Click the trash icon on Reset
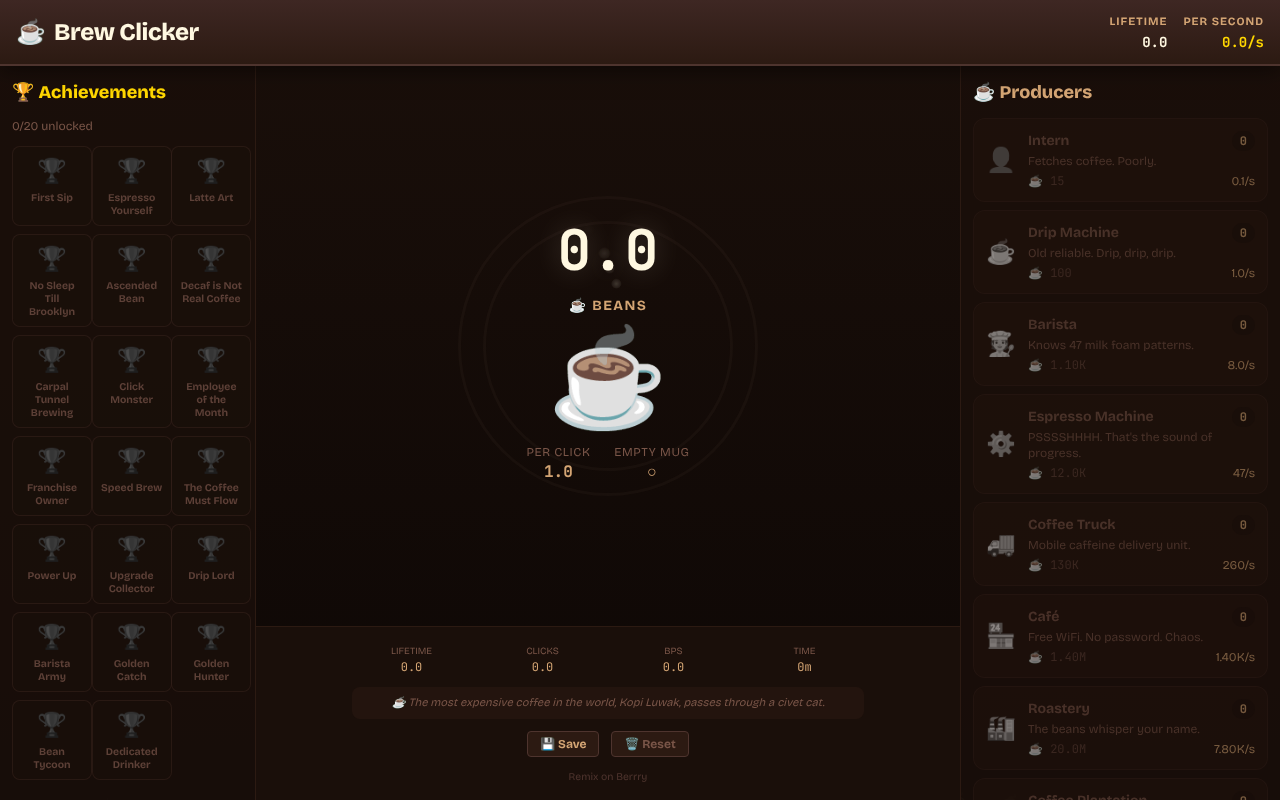The width and height of the screenshot is (1280, 800). (633, 743)
